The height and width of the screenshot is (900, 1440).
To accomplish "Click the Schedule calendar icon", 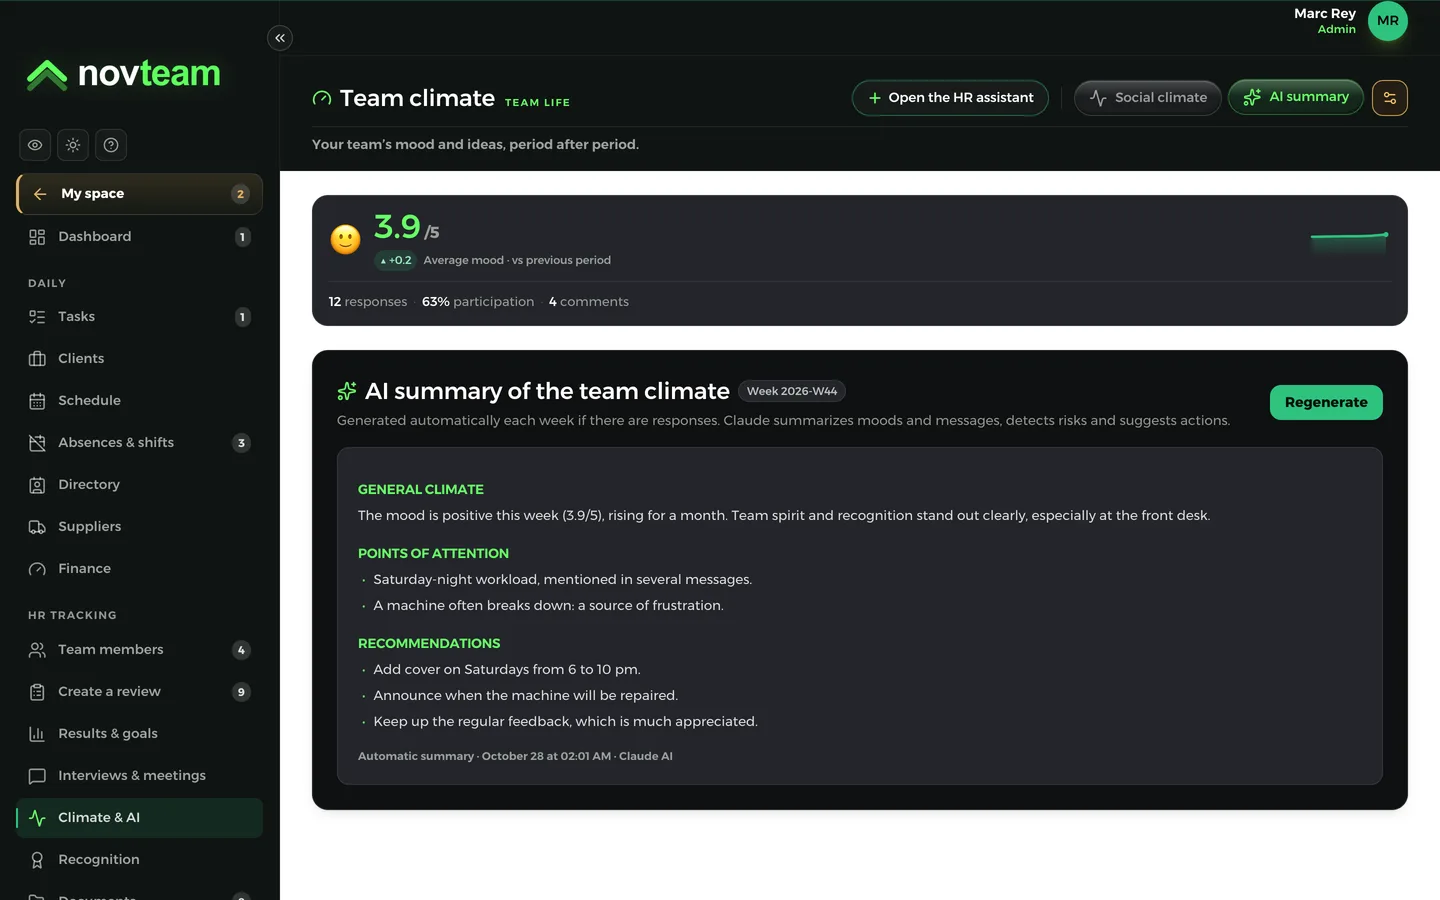I will click(x=37, y=401).
